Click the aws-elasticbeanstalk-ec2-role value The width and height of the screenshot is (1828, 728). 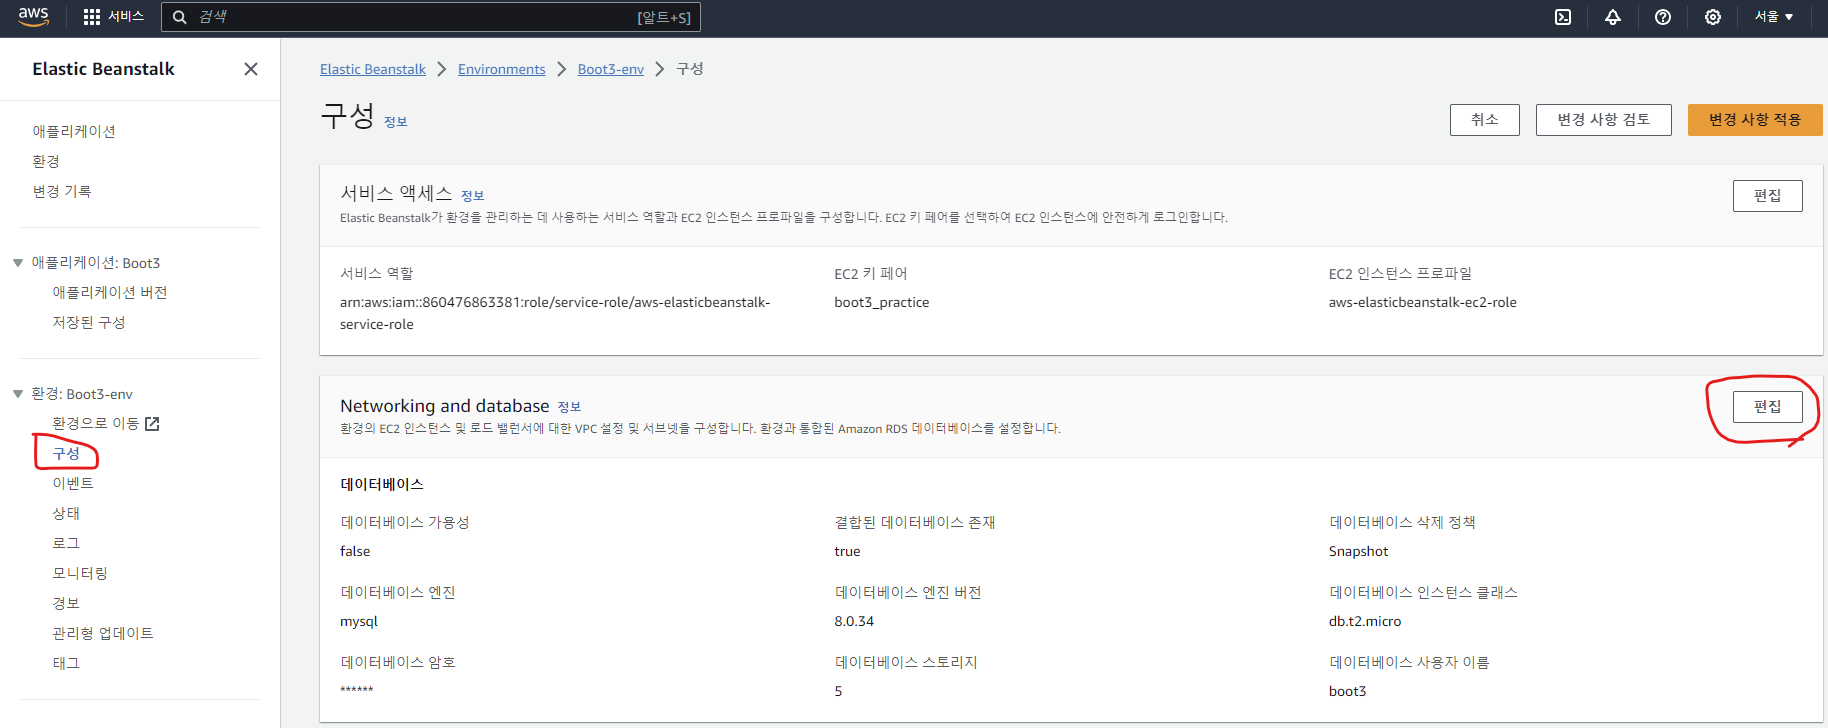(x=1422, y=302)
